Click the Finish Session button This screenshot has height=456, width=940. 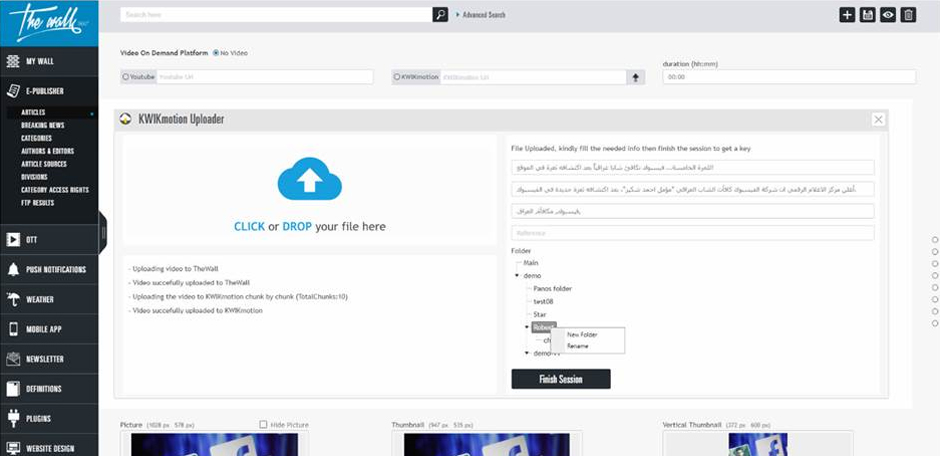pyautogui.click(x=561, y=379)
